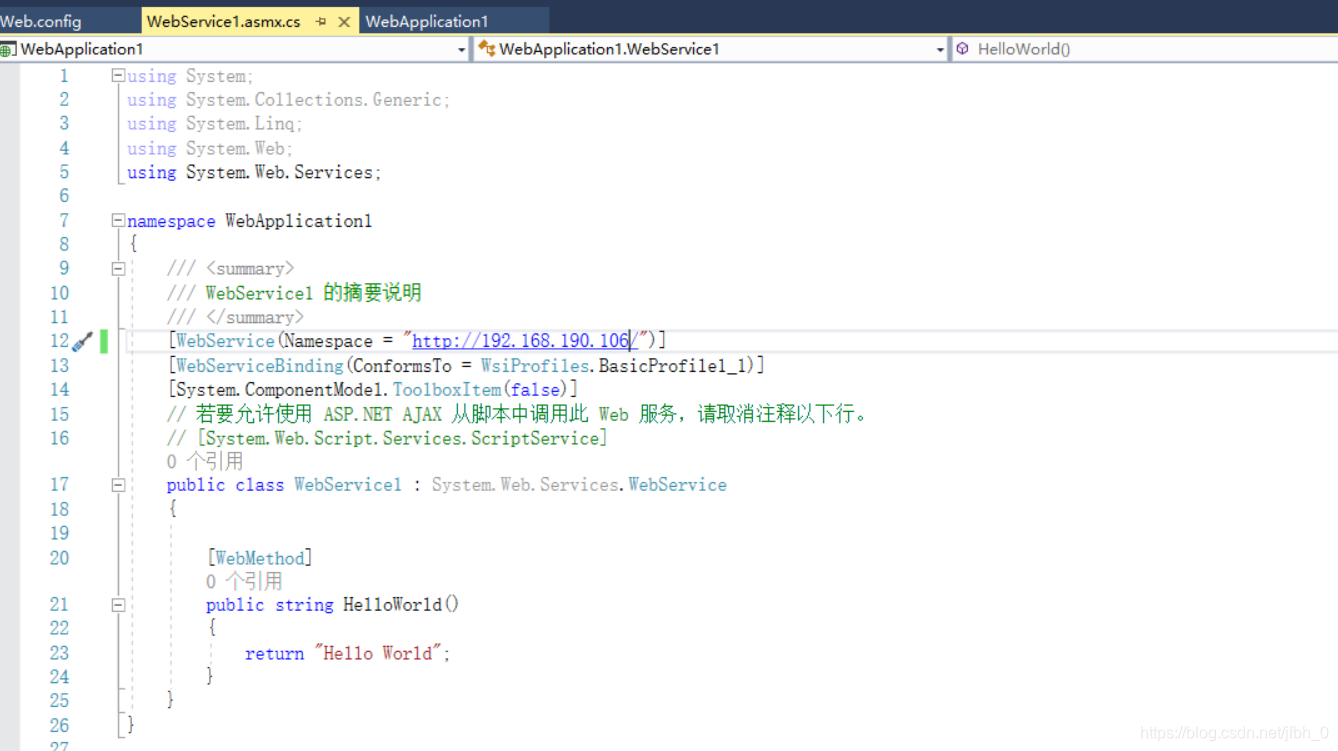Collapse the WebService1 class block
This screenshot has width=1338, height=751.
tap(118, 484)
